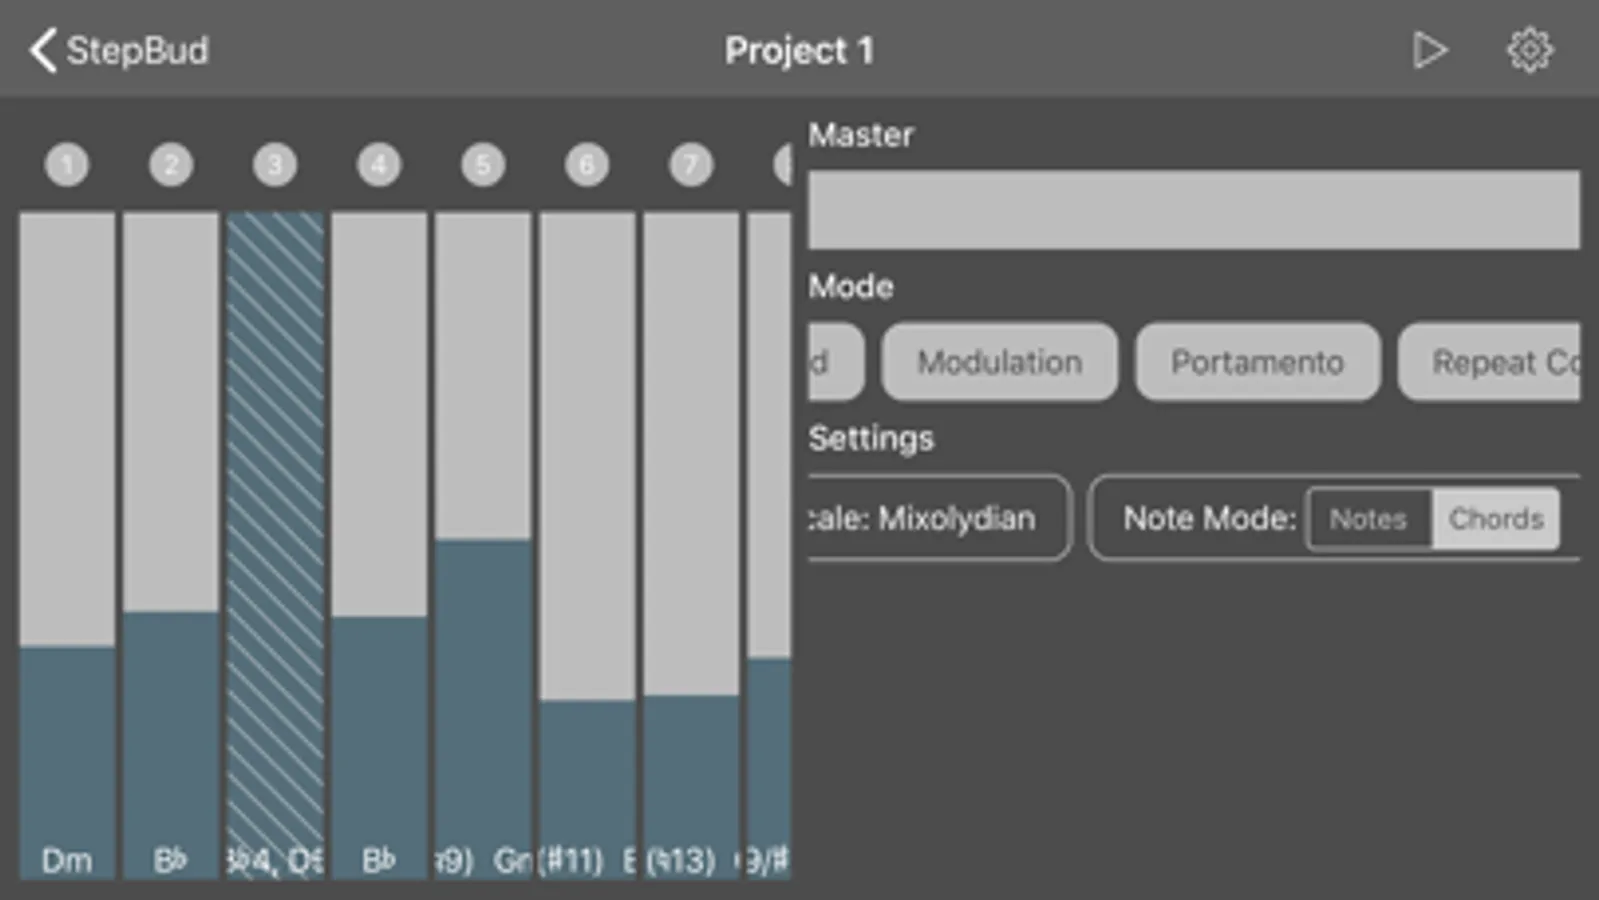Select step number 7 circle
The height and width of the screenshot is (900, 1599).
point(691,165)
